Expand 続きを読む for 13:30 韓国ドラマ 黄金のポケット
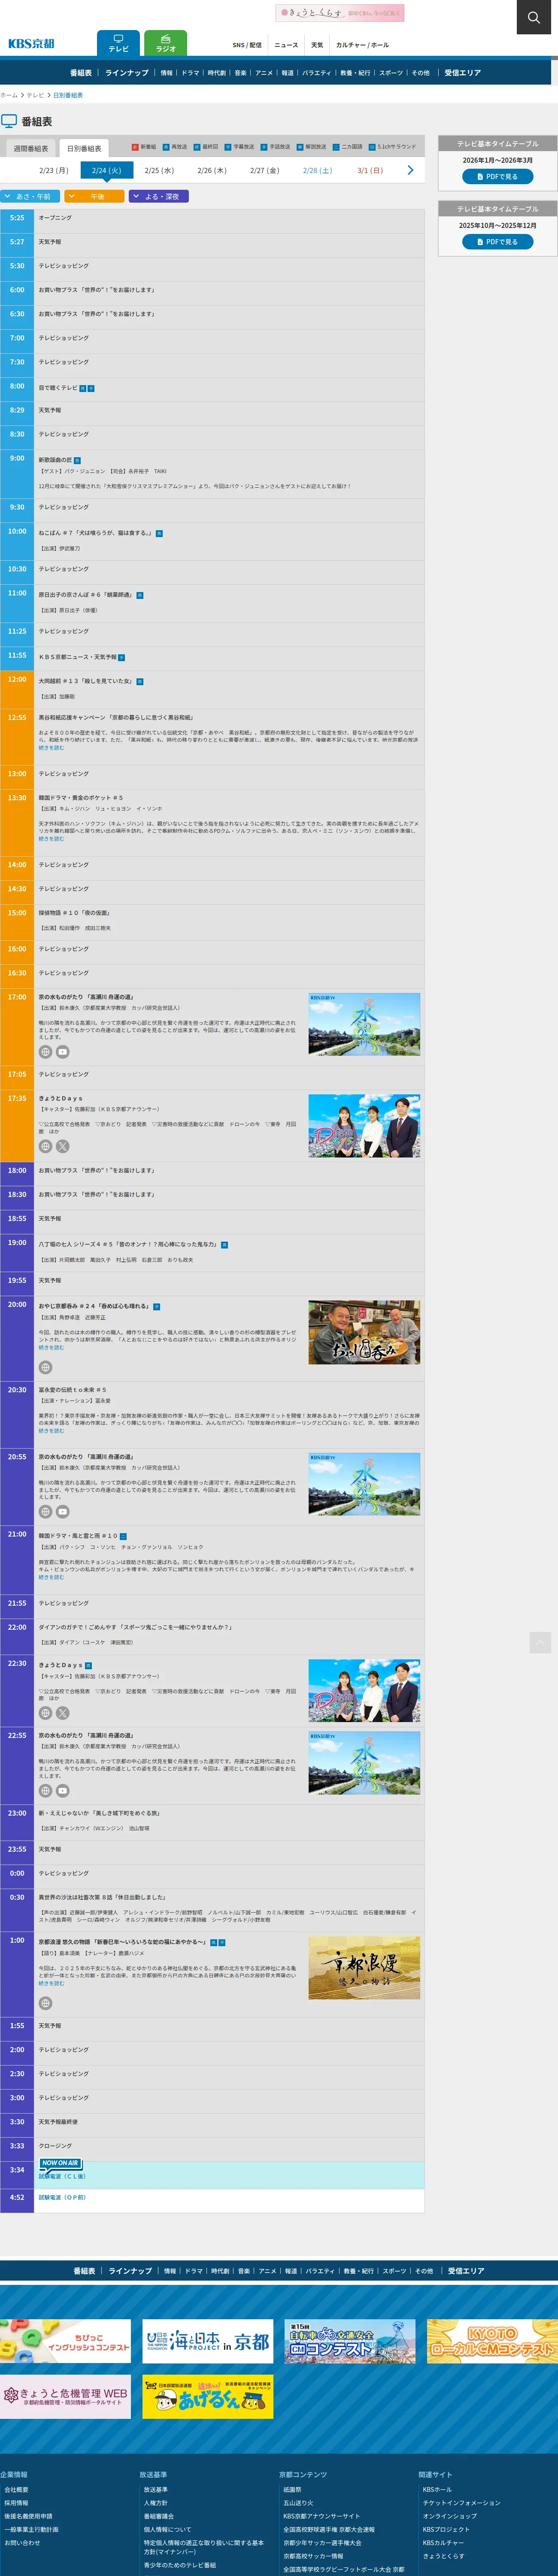Screen dimensions: 558x2576 pyautogui.click(x=51, y=838)
